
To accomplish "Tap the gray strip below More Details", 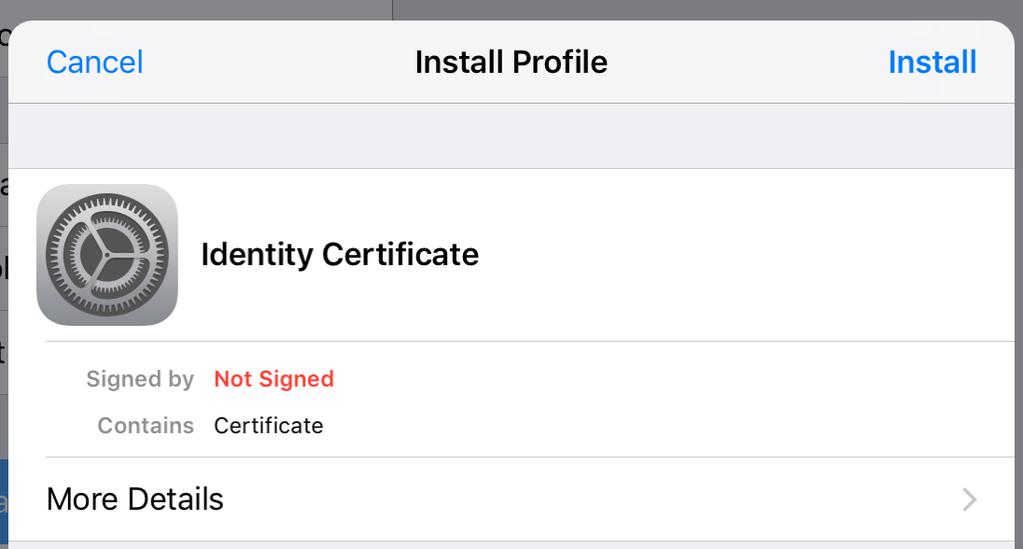I will click(x=512, y=545).
